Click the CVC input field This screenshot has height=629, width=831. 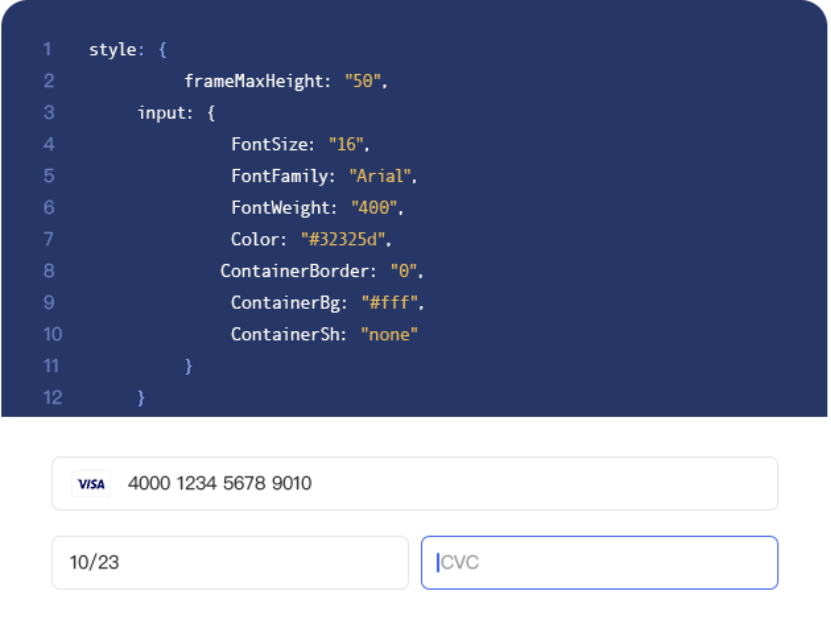[600, 562]
